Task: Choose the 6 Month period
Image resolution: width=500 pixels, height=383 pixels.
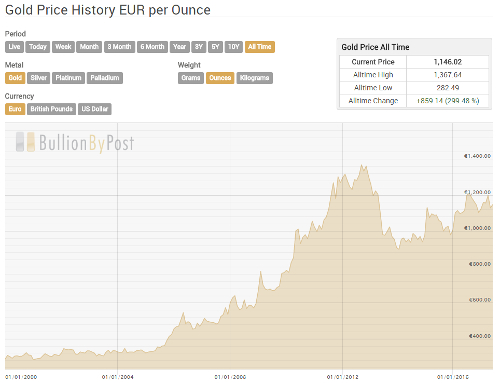Action: tap(152, 47)
